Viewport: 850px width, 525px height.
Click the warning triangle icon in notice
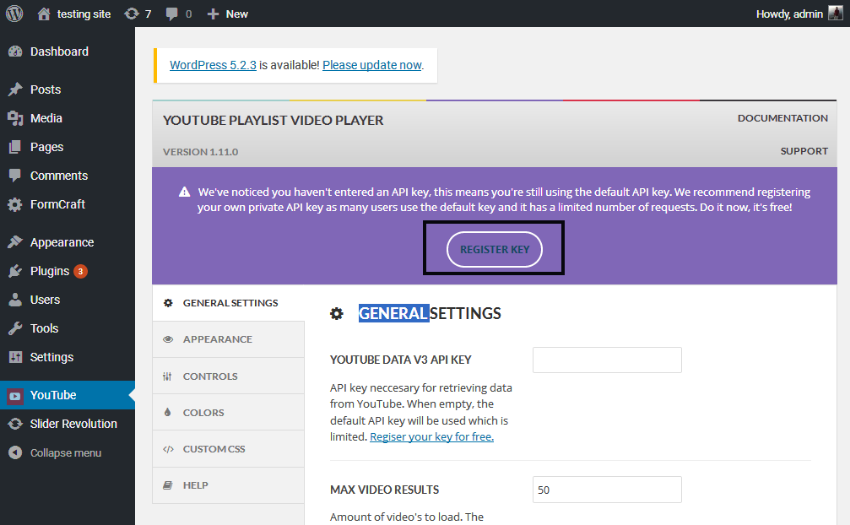184,192
